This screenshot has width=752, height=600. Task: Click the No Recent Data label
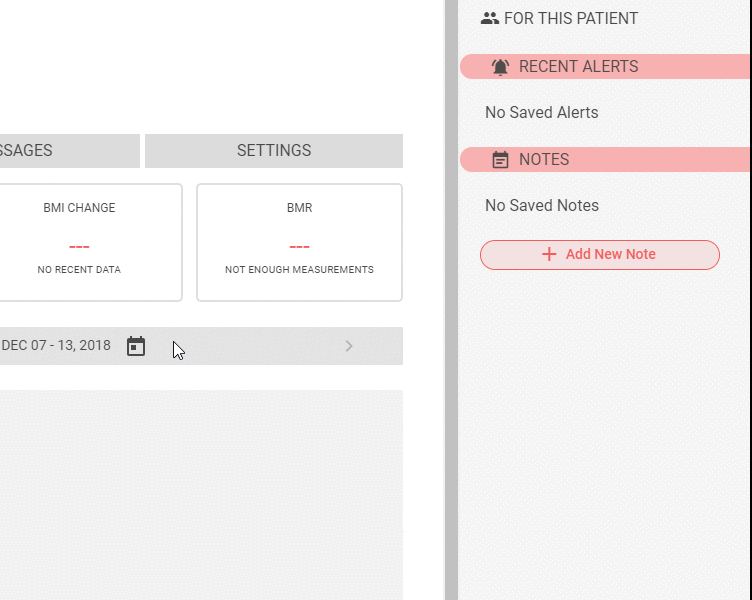pos(79,270)
